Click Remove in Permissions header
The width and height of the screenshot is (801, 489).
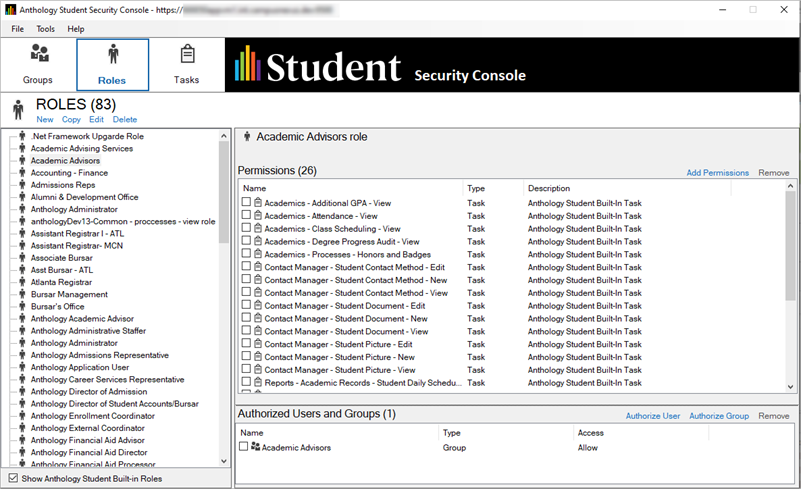(x=773, y=173)
